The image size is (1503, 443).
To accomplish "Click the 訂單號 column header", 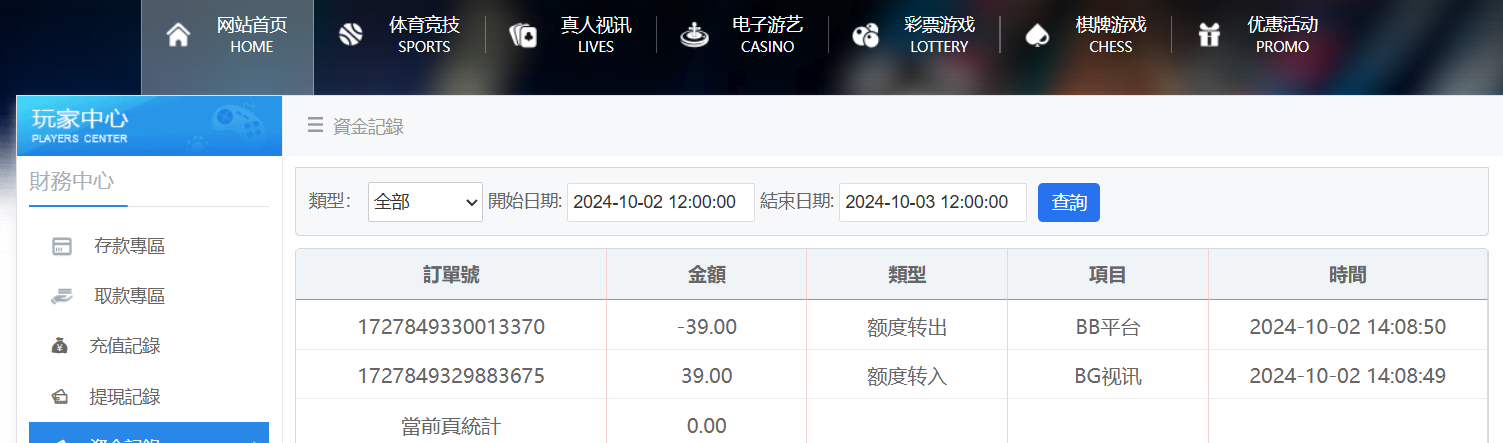I will pyautogui.click(x=451, y=275).
